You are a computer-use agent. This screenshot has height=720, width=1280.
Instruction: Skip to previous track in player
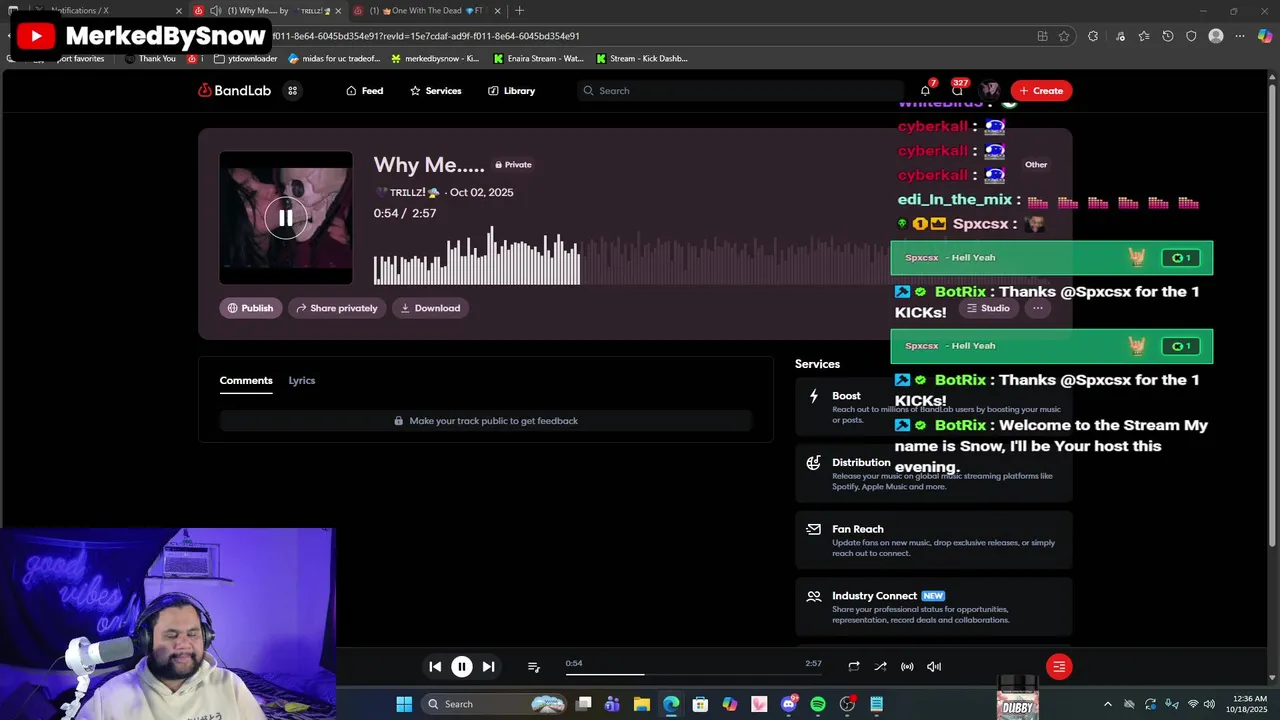point(435,667)
